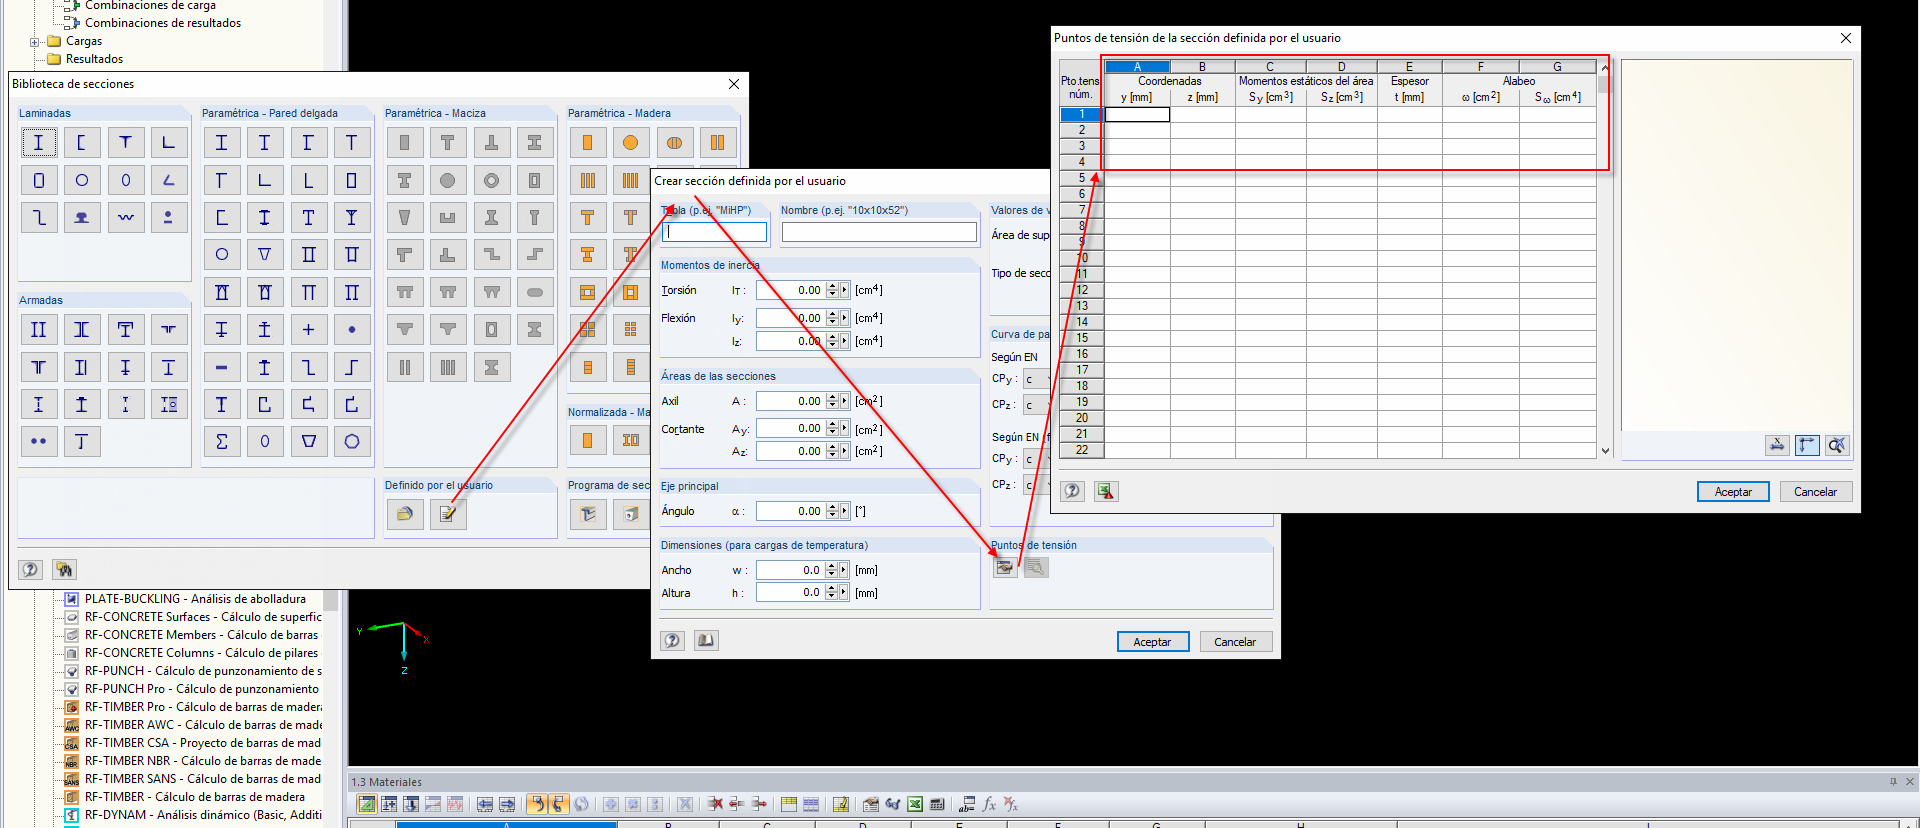Select the double I-section in Armadas
The height and width of the screenshot is (828, 1920).
(39, 330)
